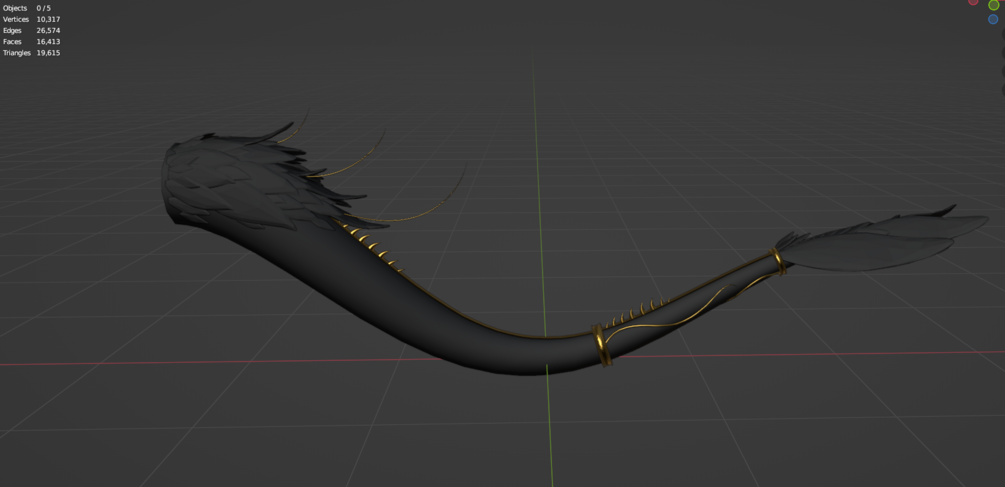Click the red negative X axis gizmo circle

click(973, 2)
